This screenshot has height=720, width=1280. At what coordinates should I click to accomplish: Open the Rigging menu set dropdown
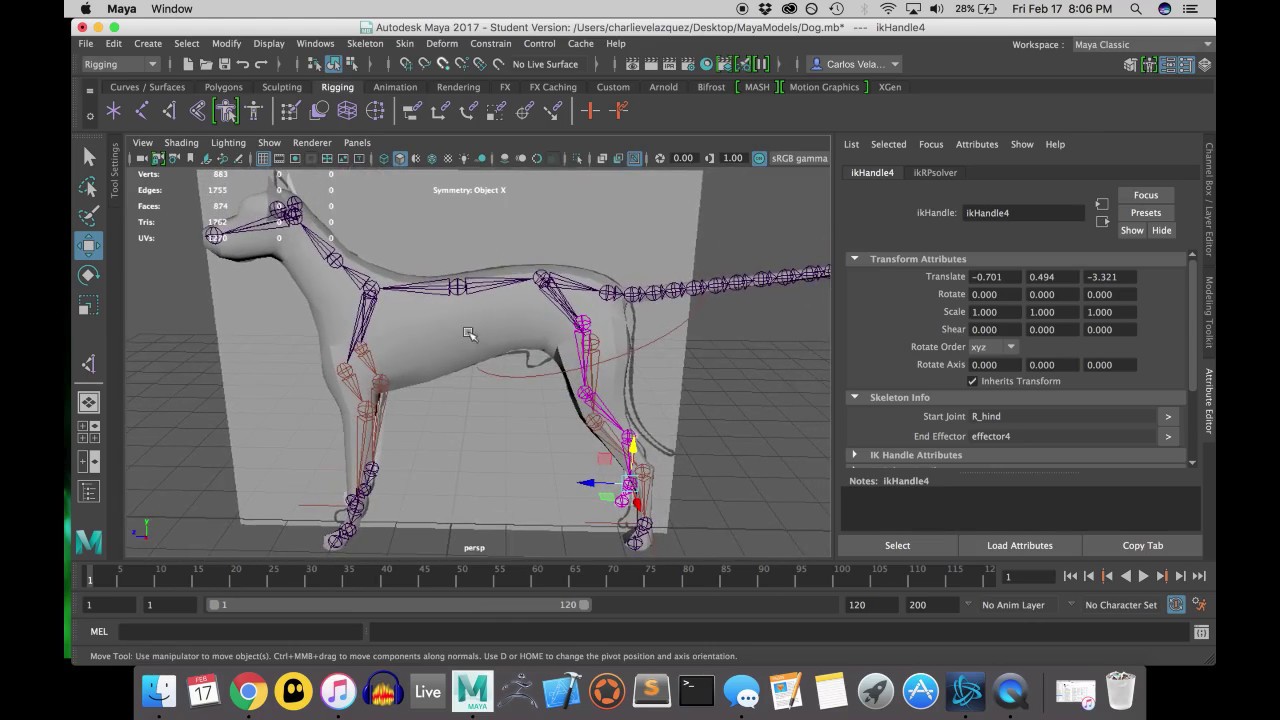(121, 64)
